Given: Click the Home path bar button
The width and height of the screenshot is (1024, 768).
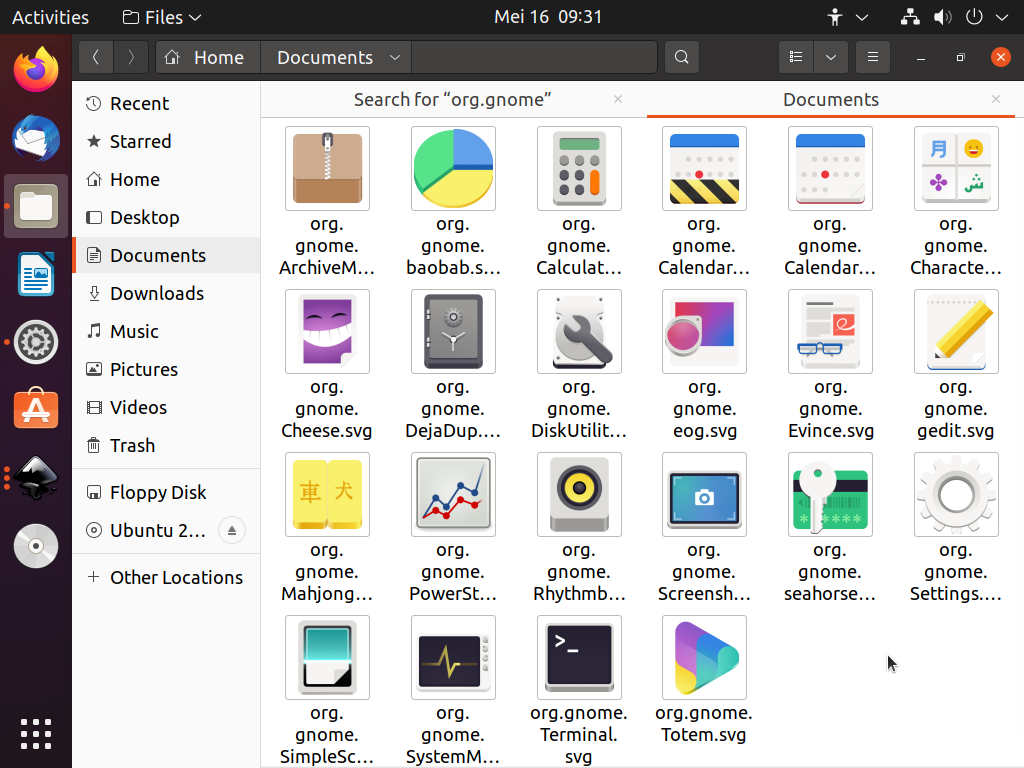Looking at the screenshot, I should 208,57.
